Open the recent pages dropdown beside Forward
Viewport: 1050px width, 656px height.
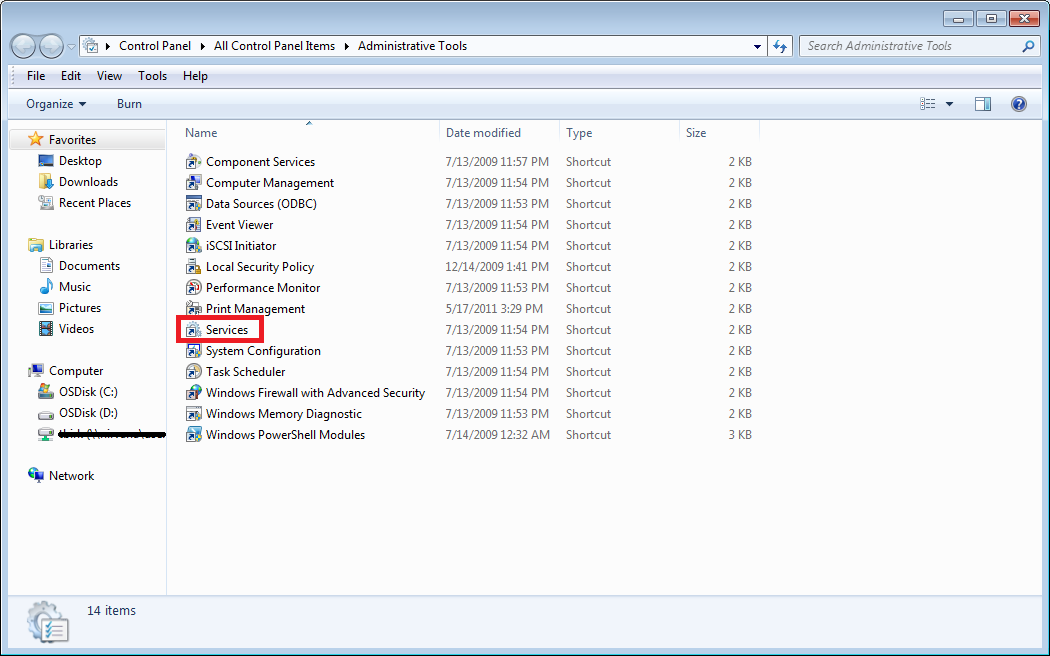click(x=72, y=47)
